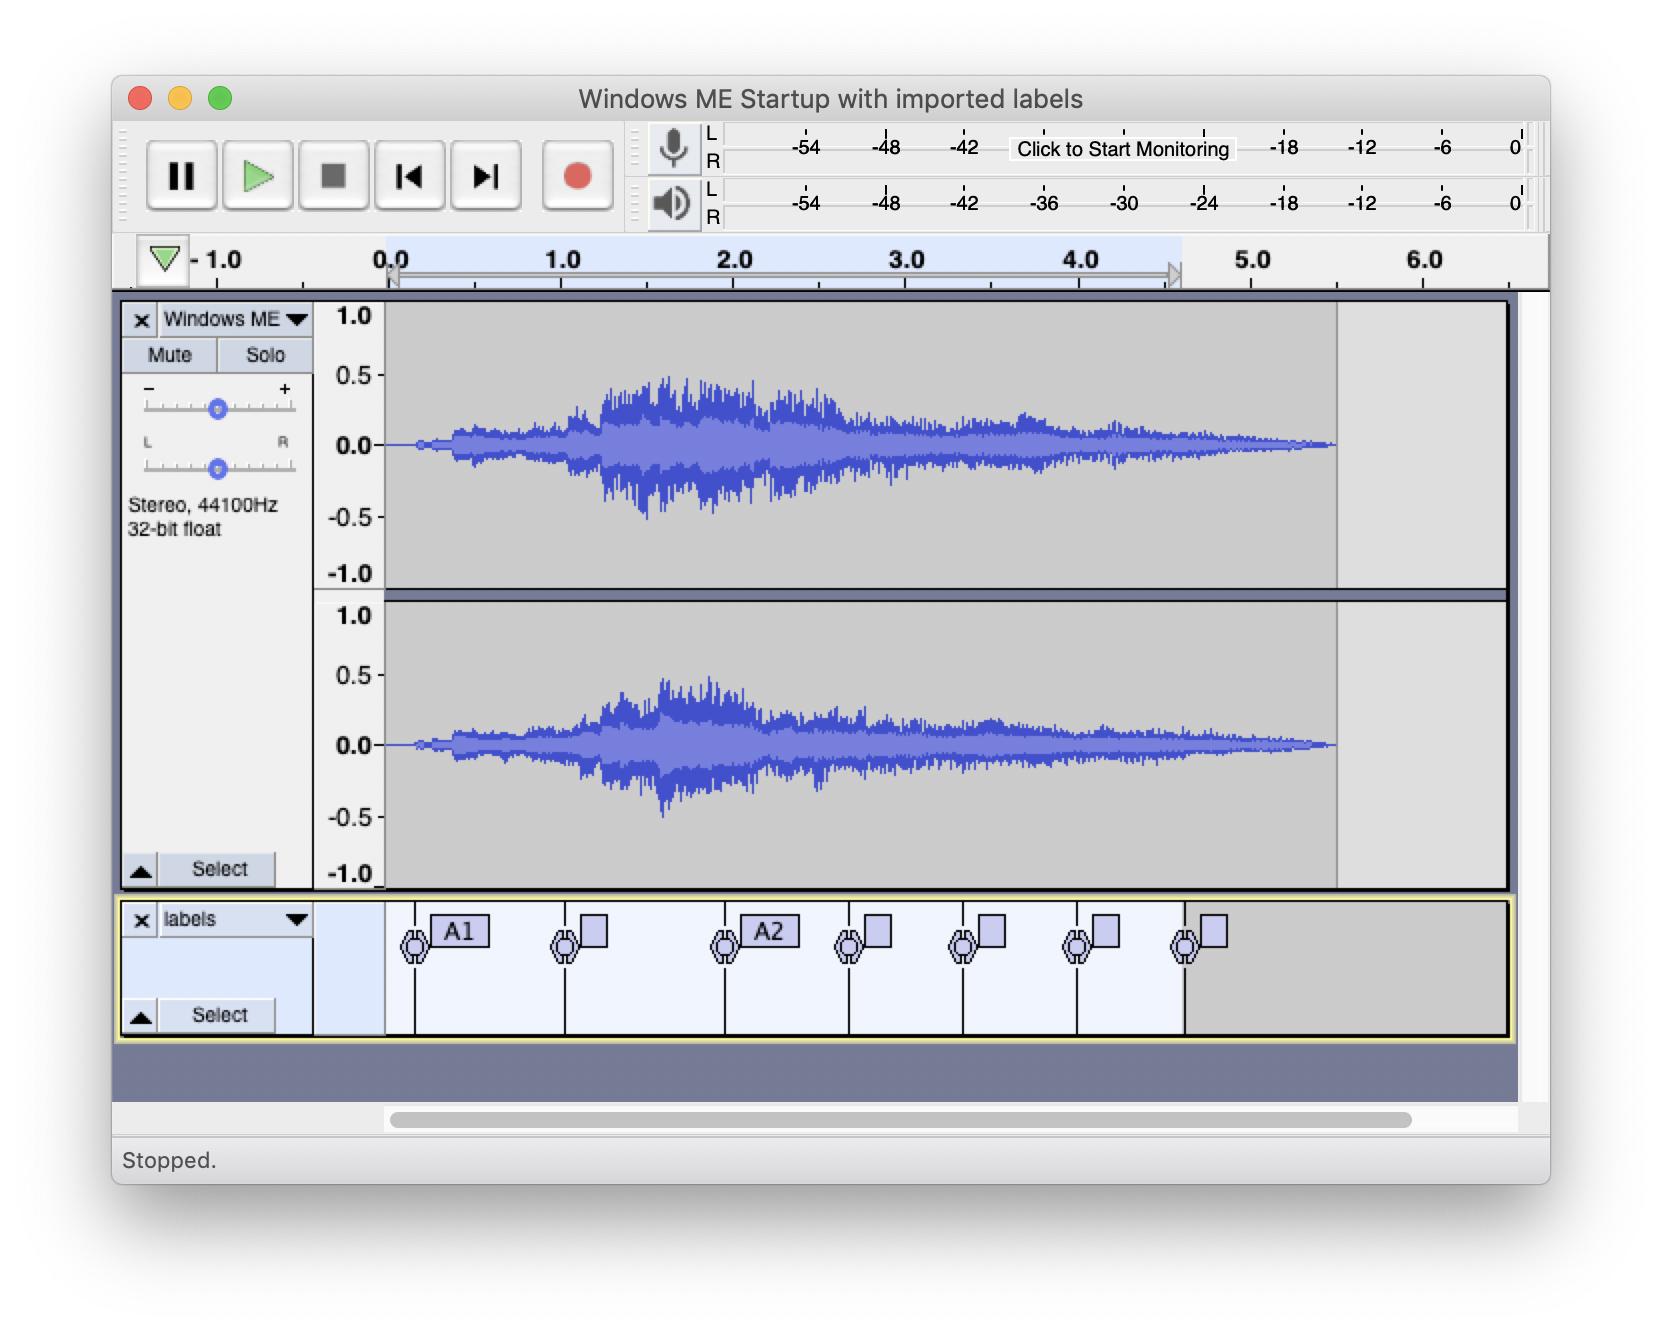
Task: Skip to start of project
Action: point(409,176)
